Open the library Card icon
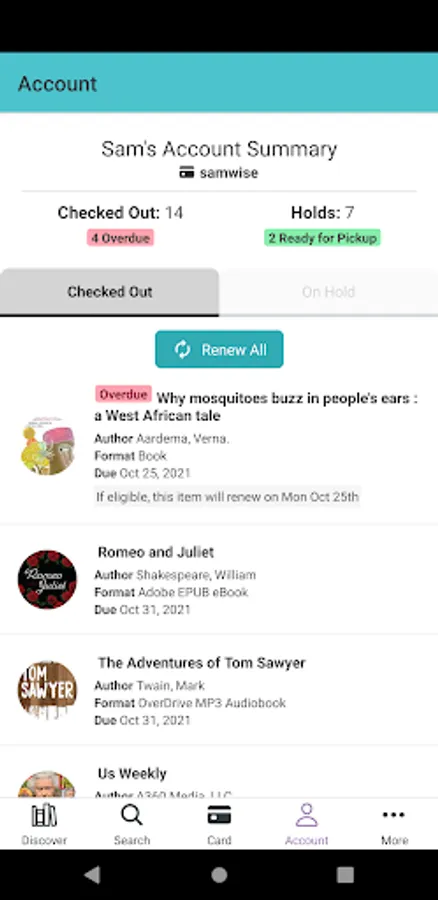438x900 pixels. (x=219, y=815)
